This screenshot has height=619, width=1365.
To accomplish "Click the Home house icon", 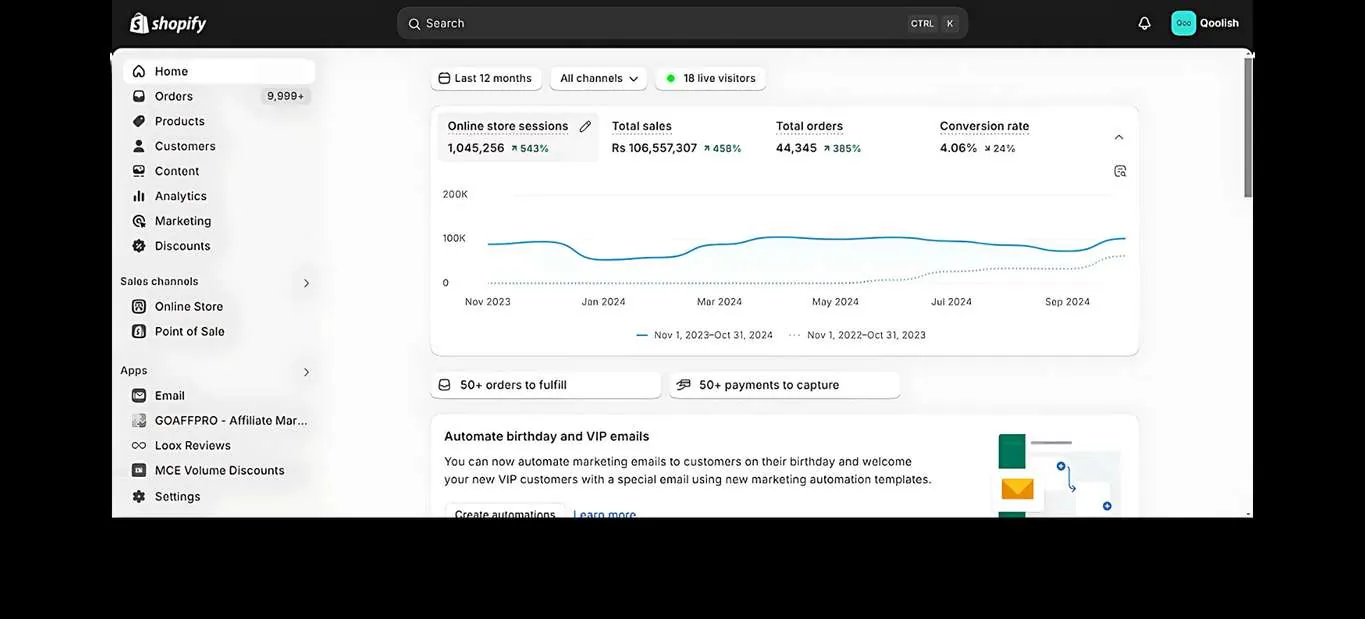I will [139, 71].
